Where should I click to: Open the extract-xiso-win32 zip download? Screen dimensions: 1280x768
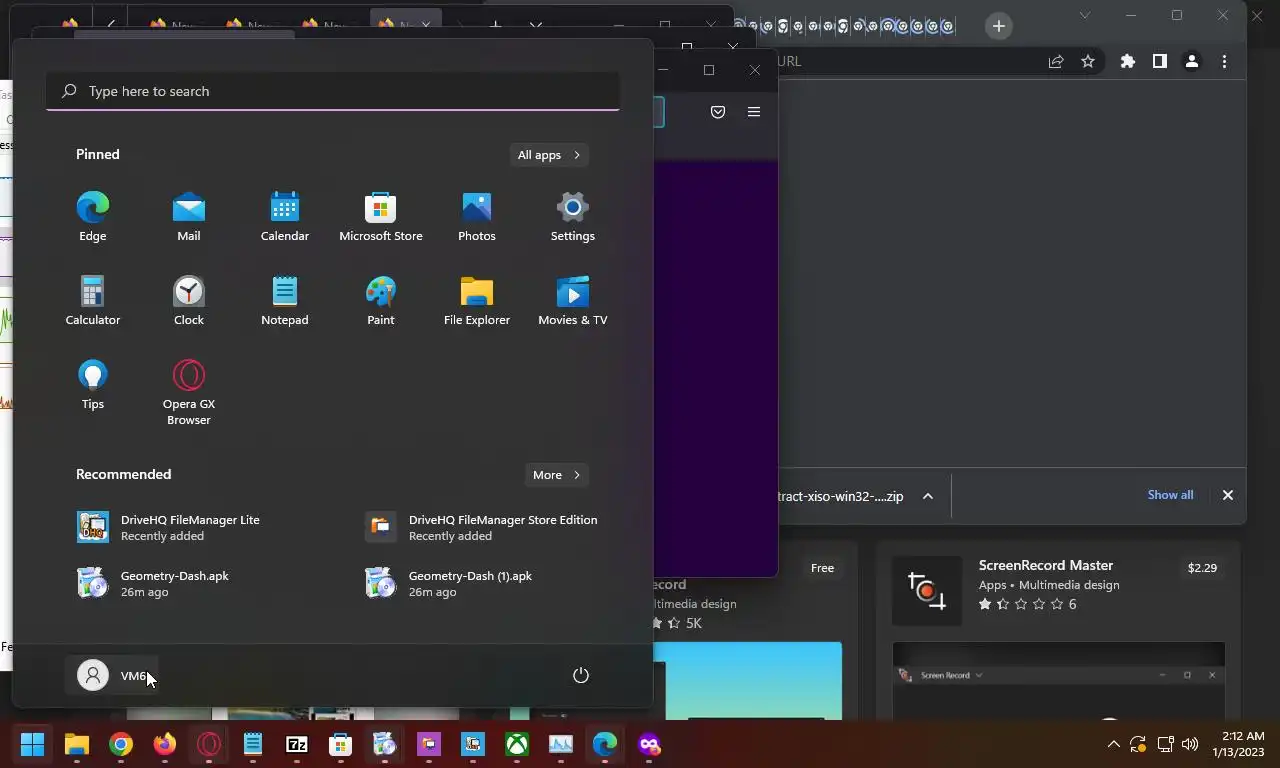click(840, 496)
